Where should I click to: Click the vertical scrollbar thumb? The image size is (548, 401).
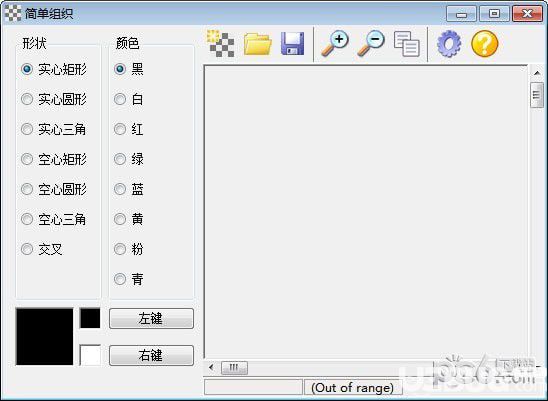click(x=536, y=95)
